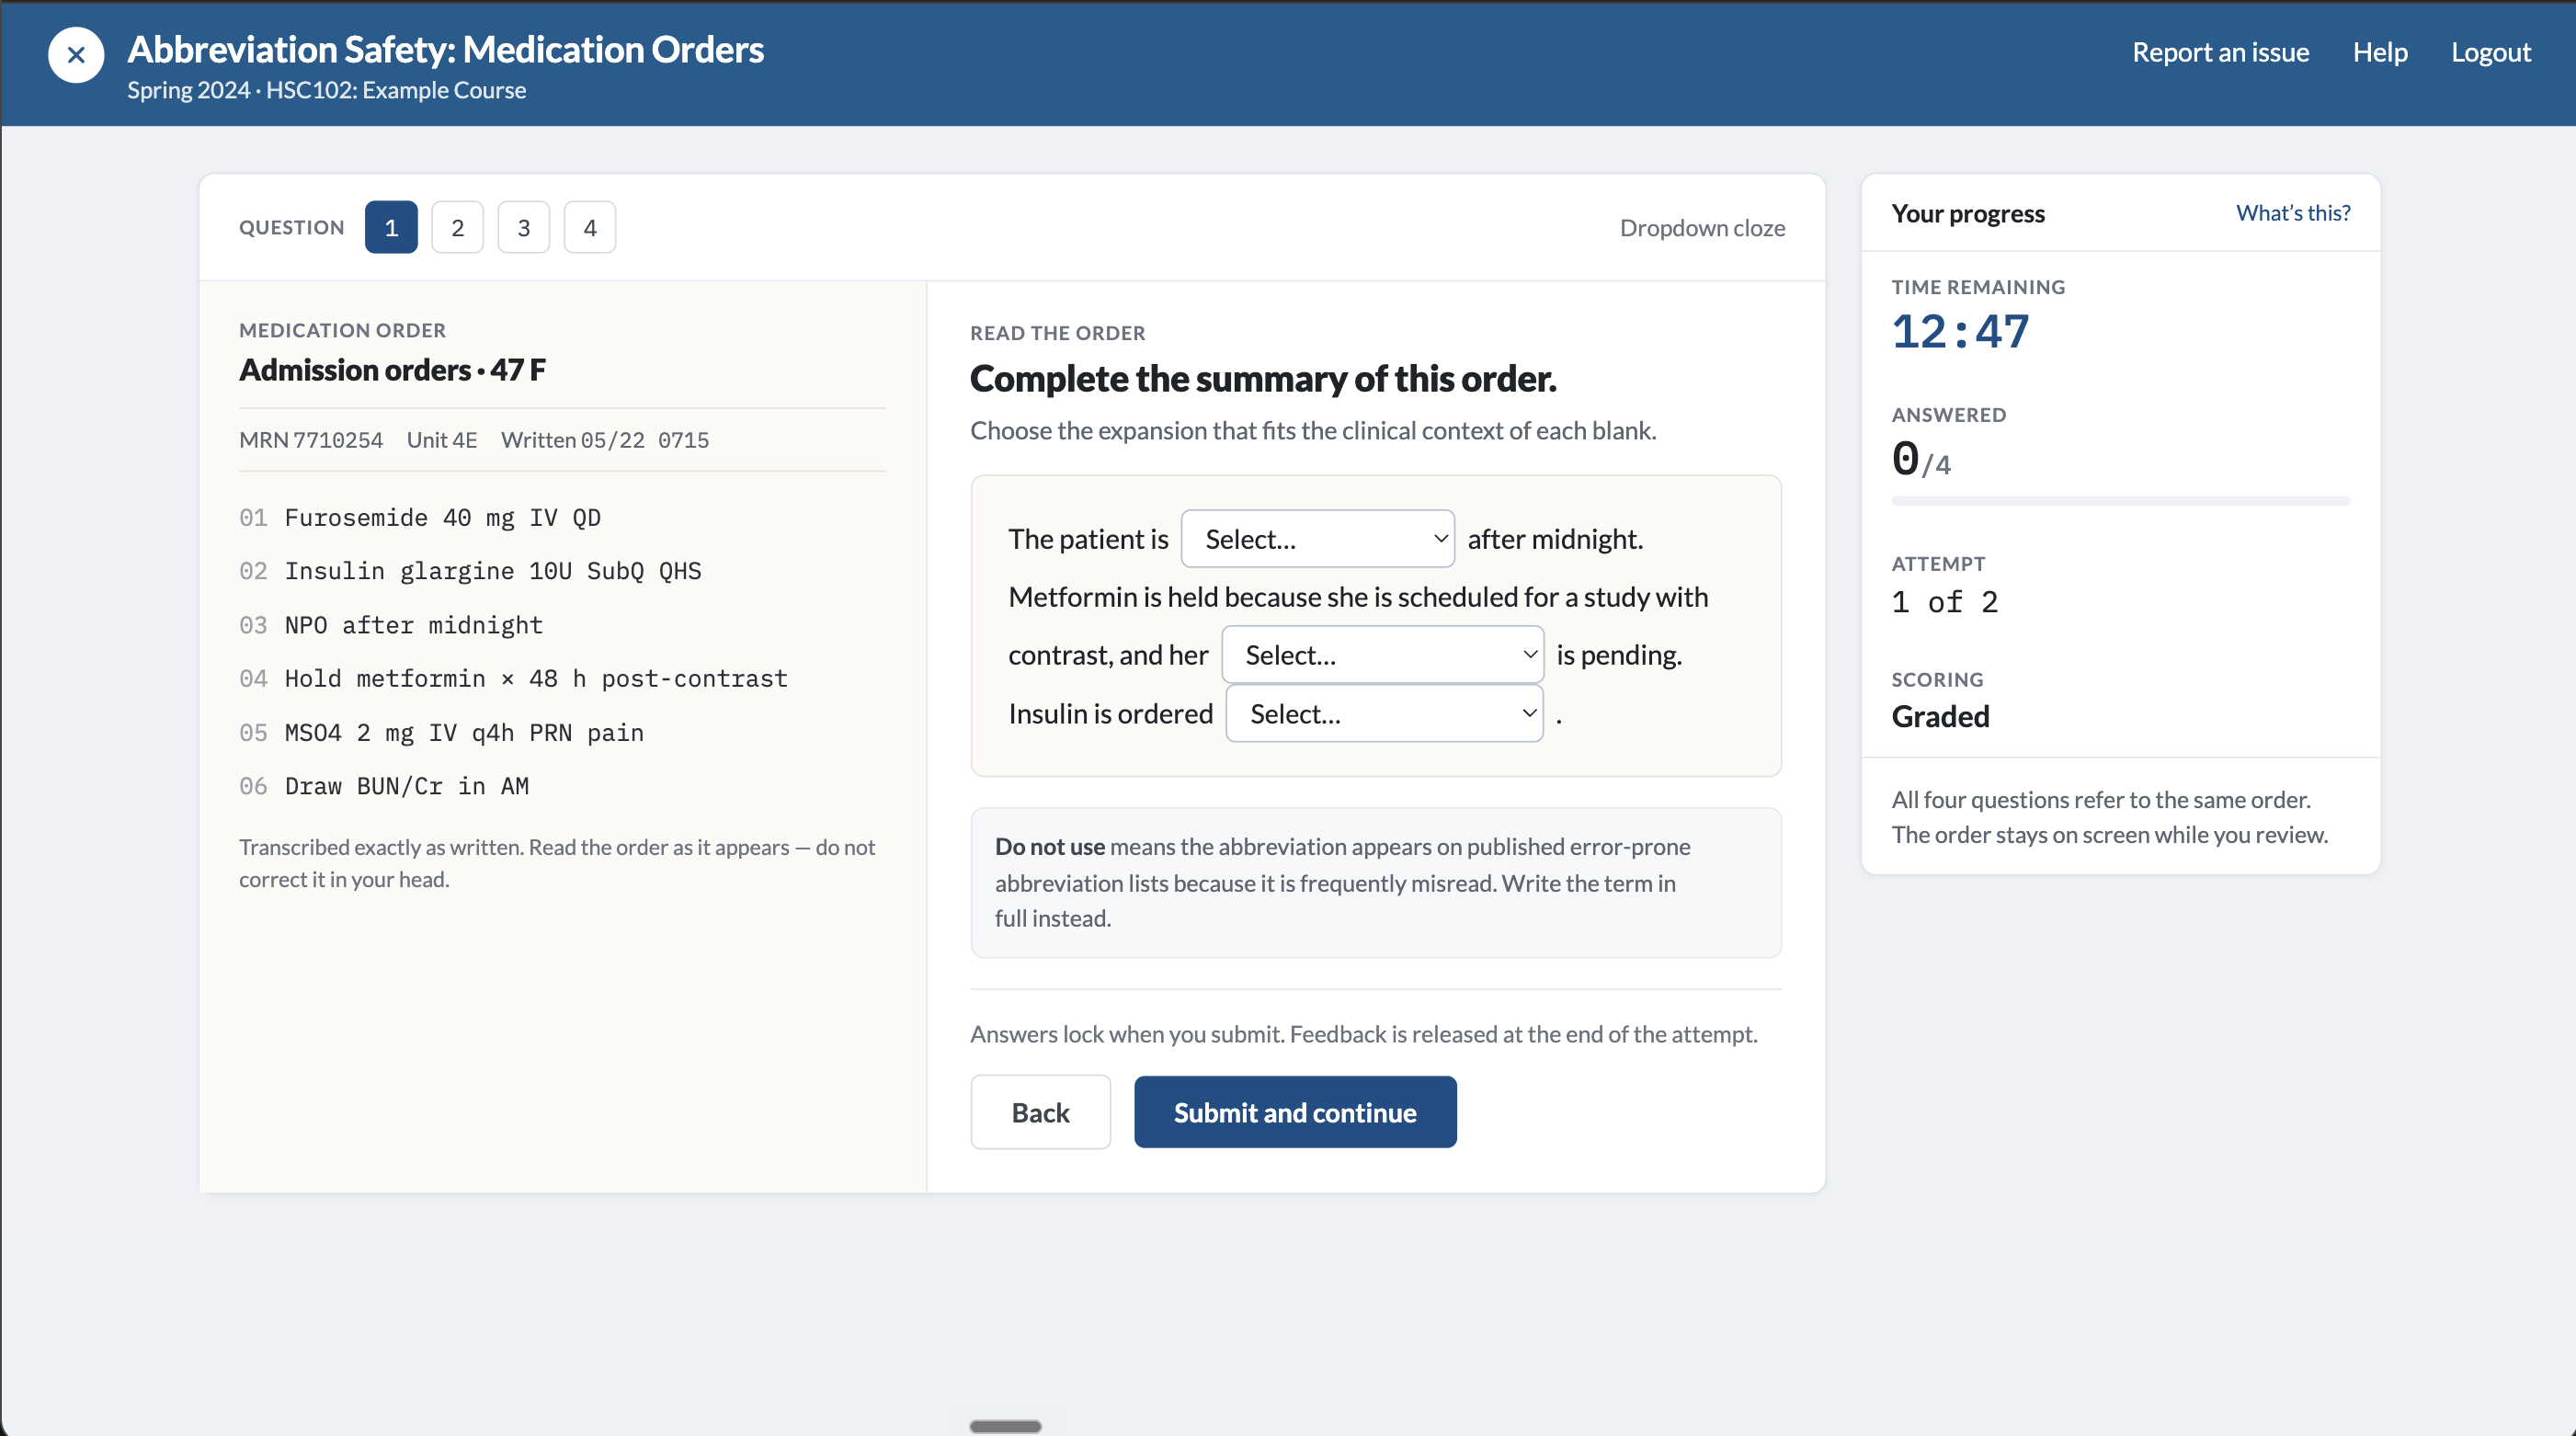Click the answered progress bar
This screenshot has width=2576, height=1436.
pyautogui.click(x=2120, y=500)
